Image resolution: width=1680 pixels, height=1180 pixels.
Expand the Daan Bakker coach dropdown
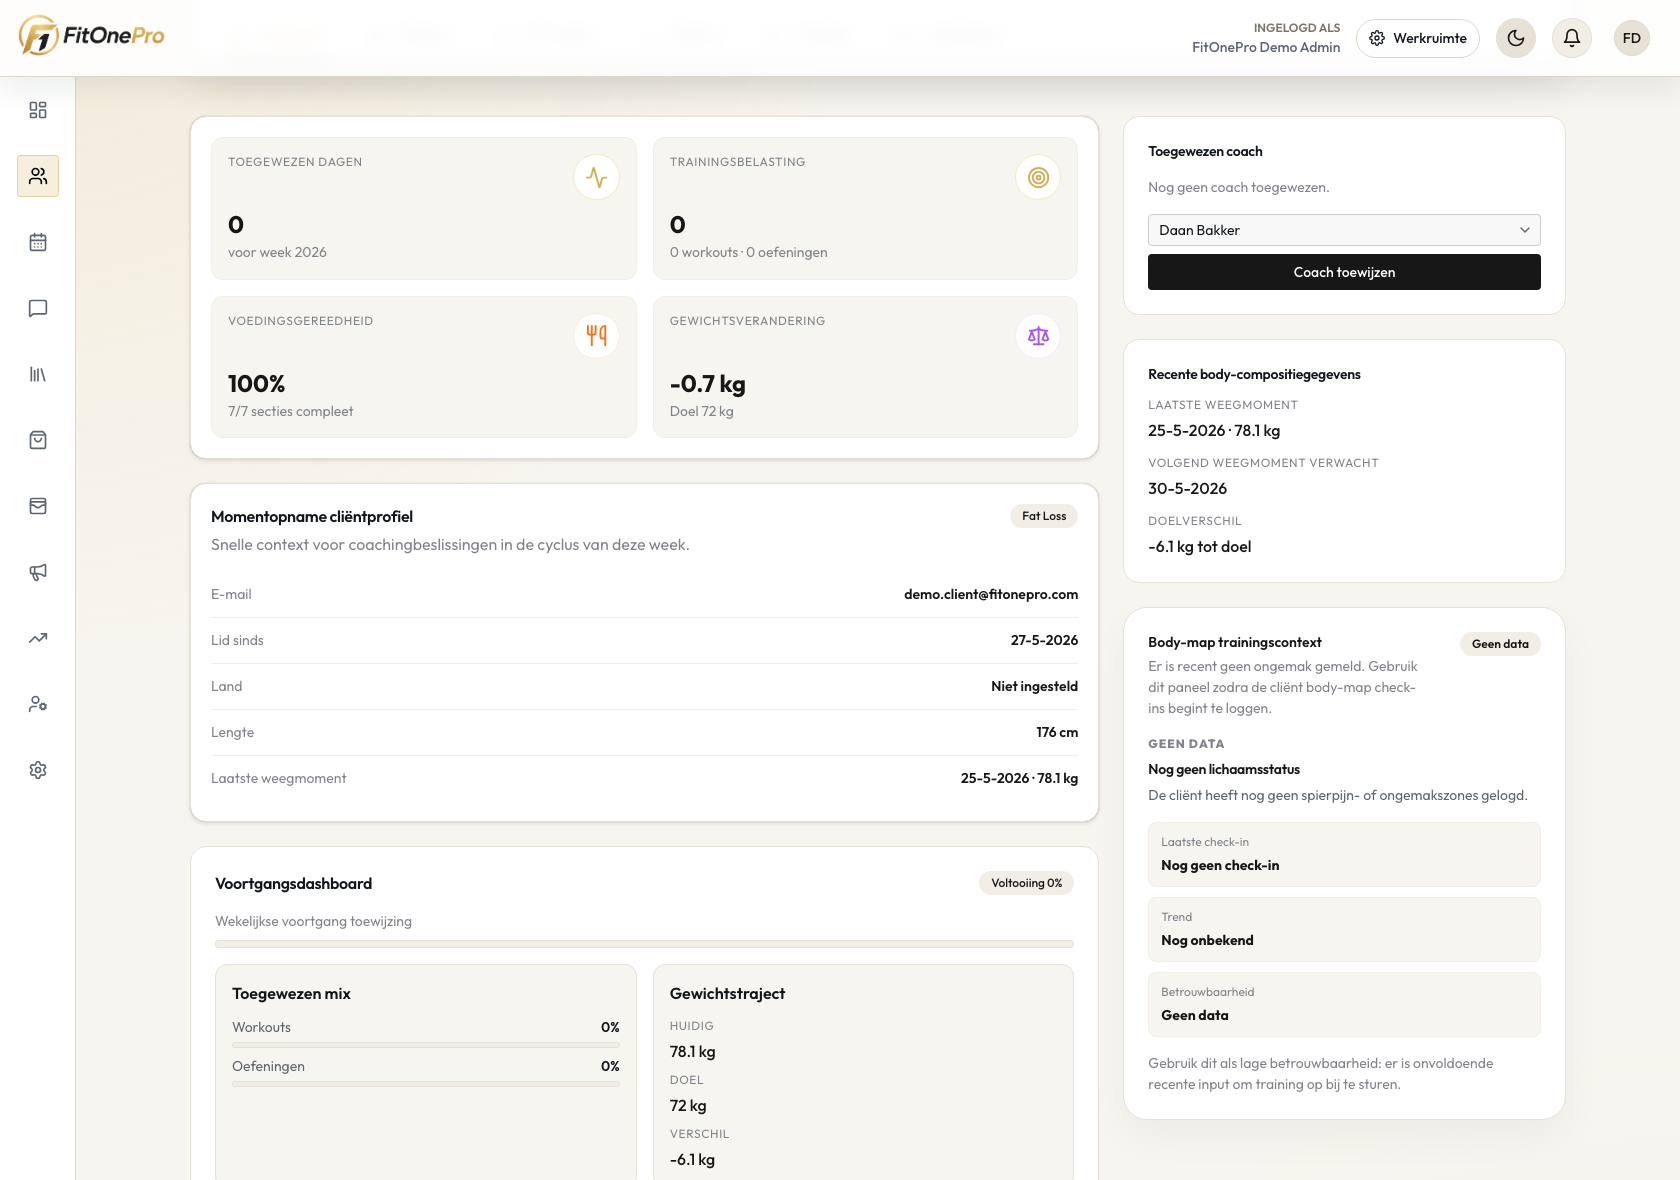(1344, 230)
